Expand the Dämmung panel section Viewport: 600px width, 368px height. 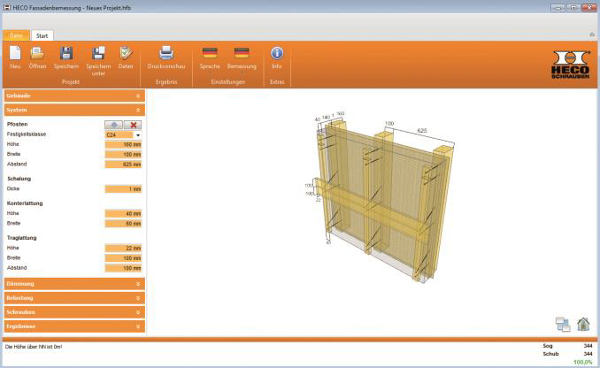click(x=74, y=284)
